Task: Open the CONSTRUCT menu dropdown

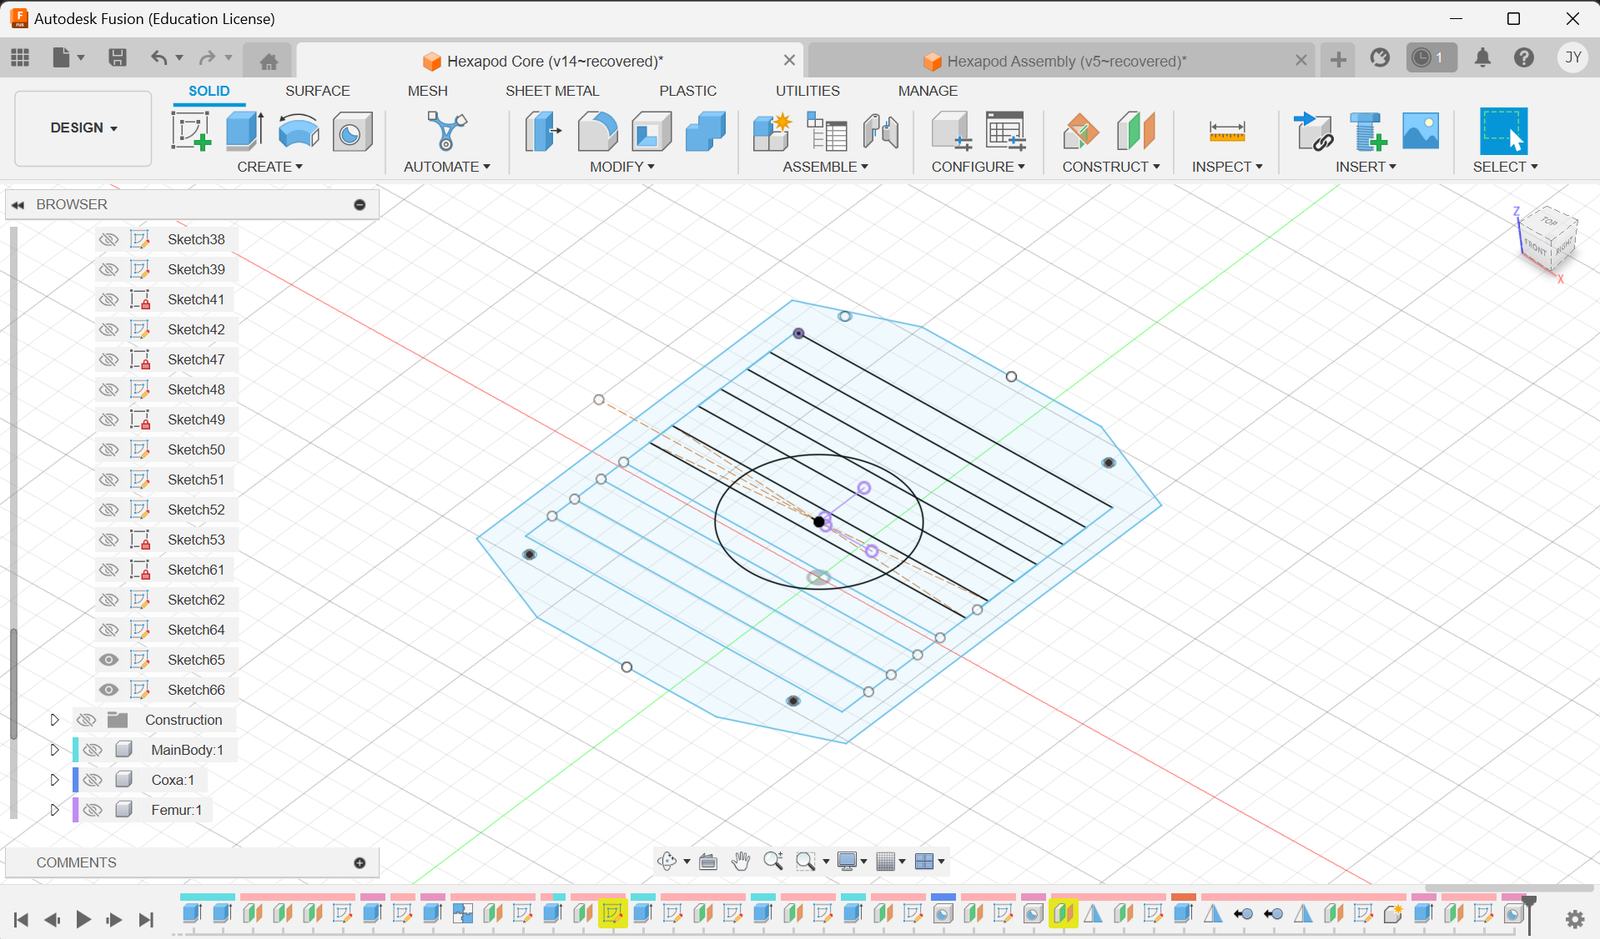Action: (1110, 167)
